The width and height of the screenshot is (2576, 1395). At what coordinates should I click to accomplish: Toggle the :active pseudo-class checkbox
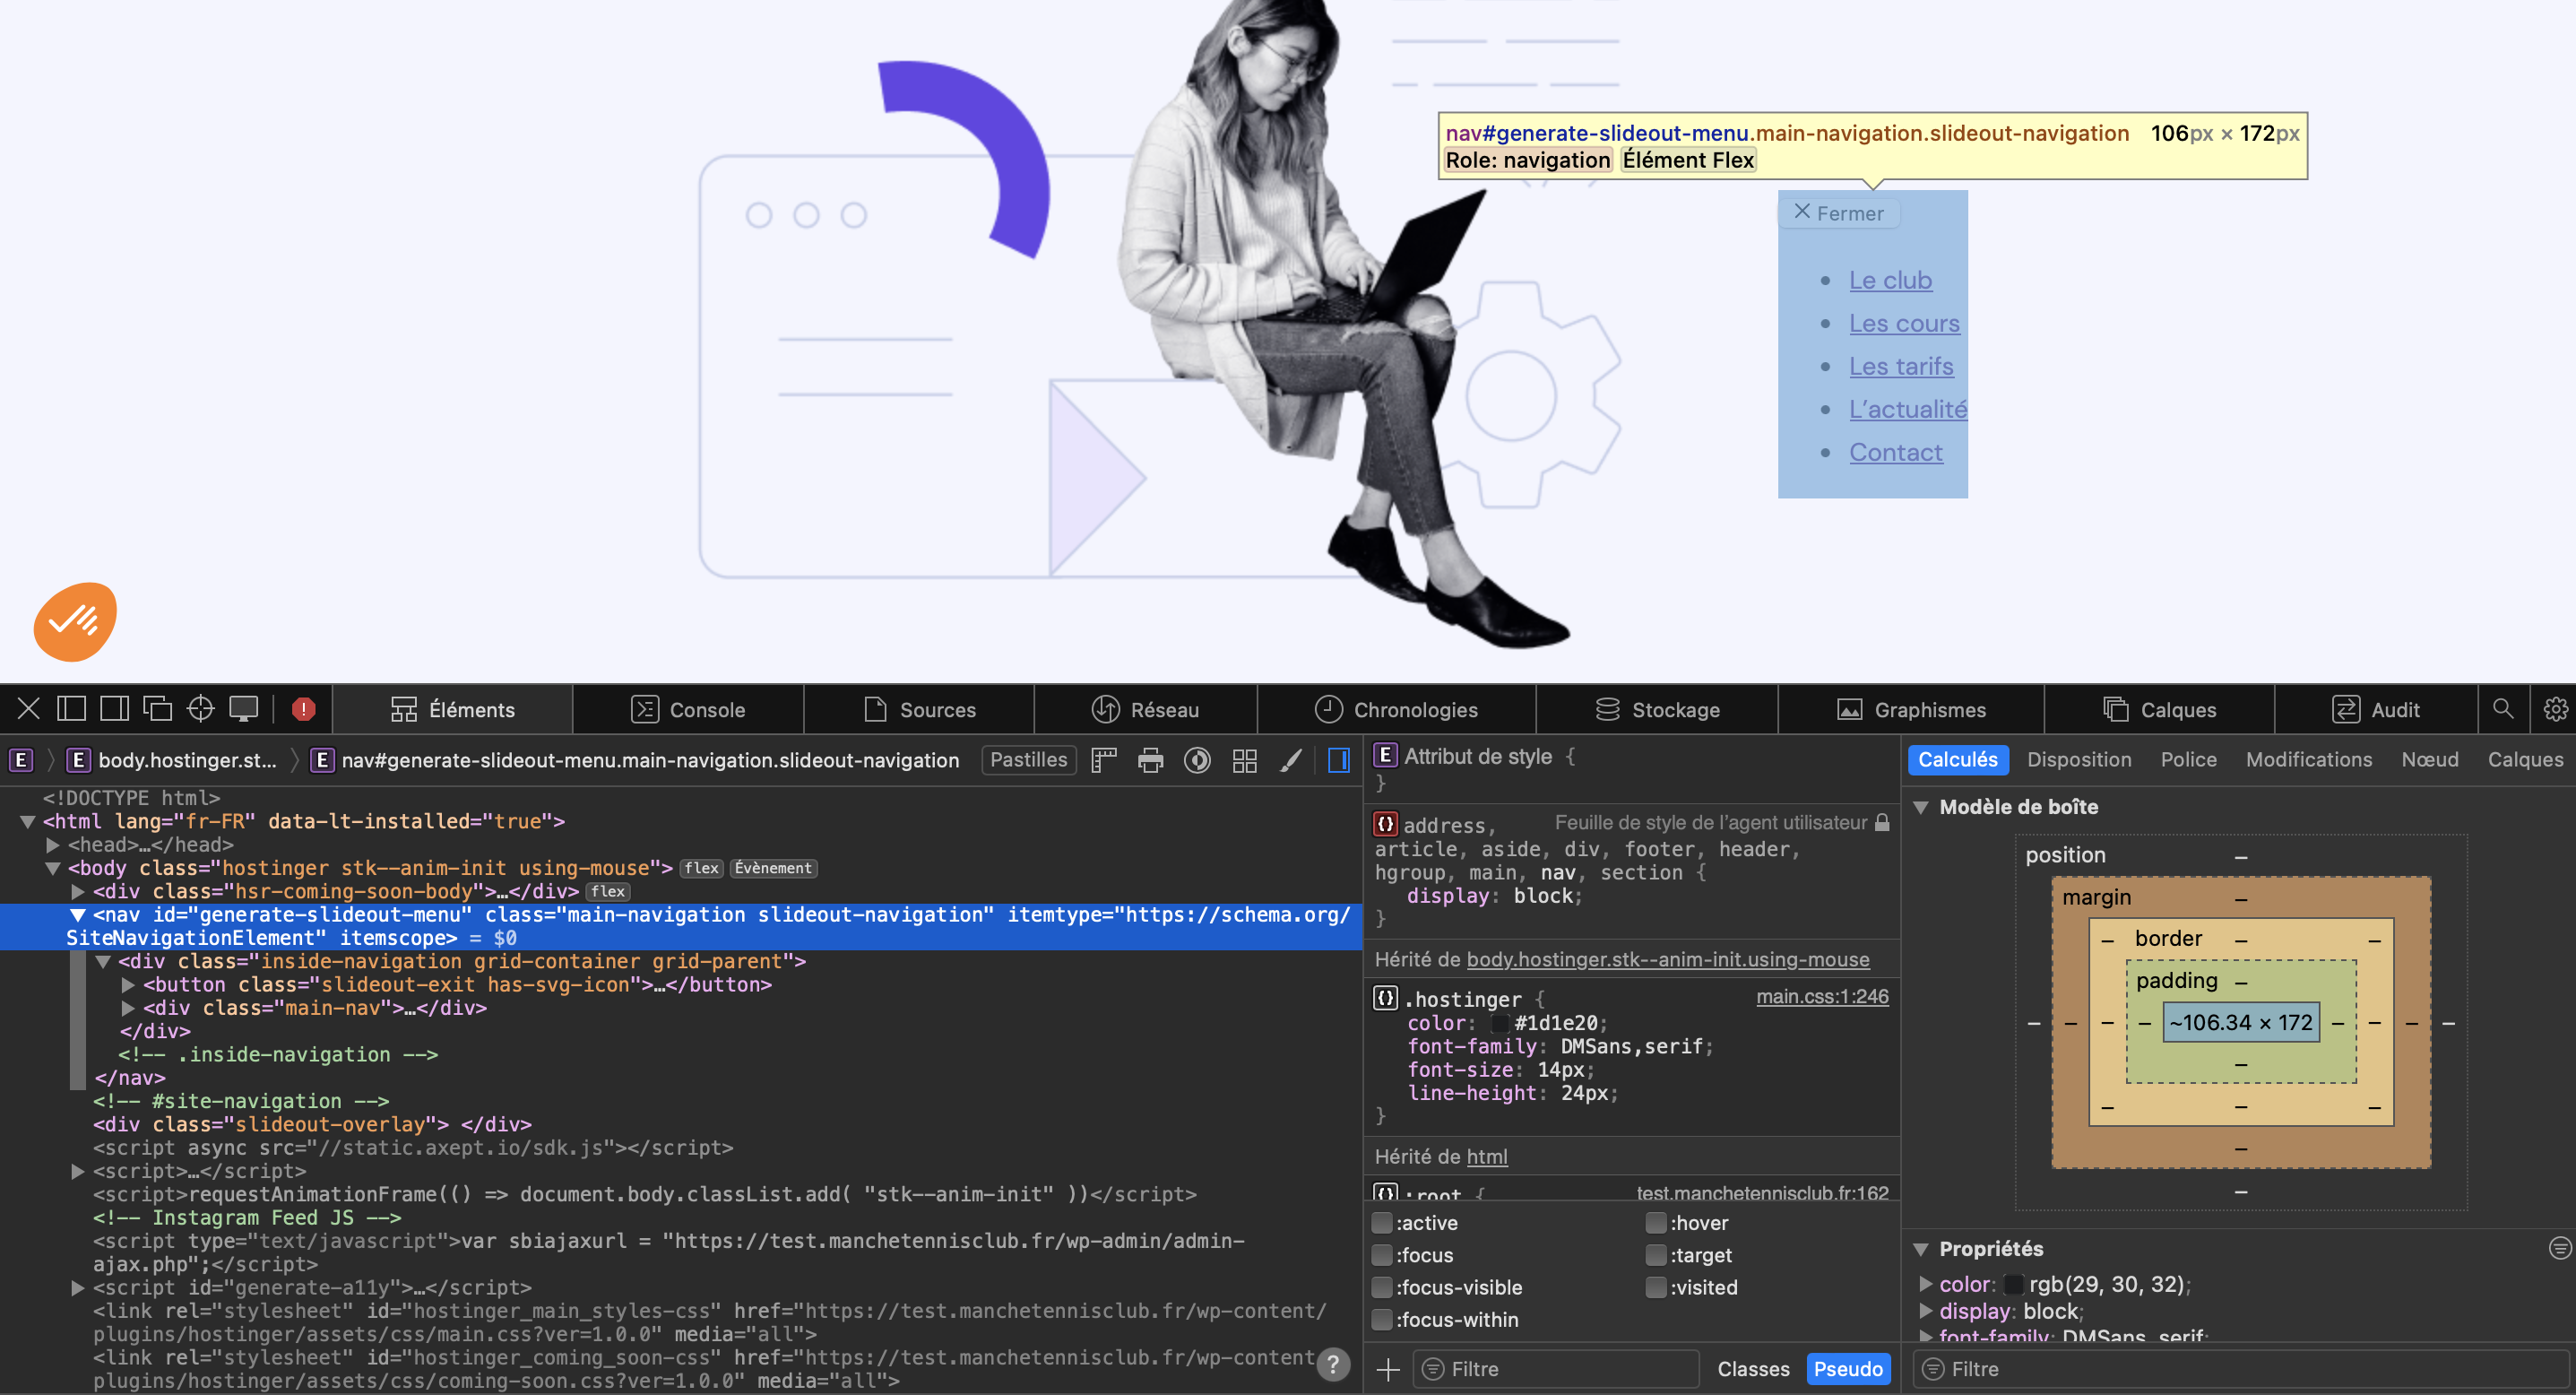(x=1382, y=1222)
